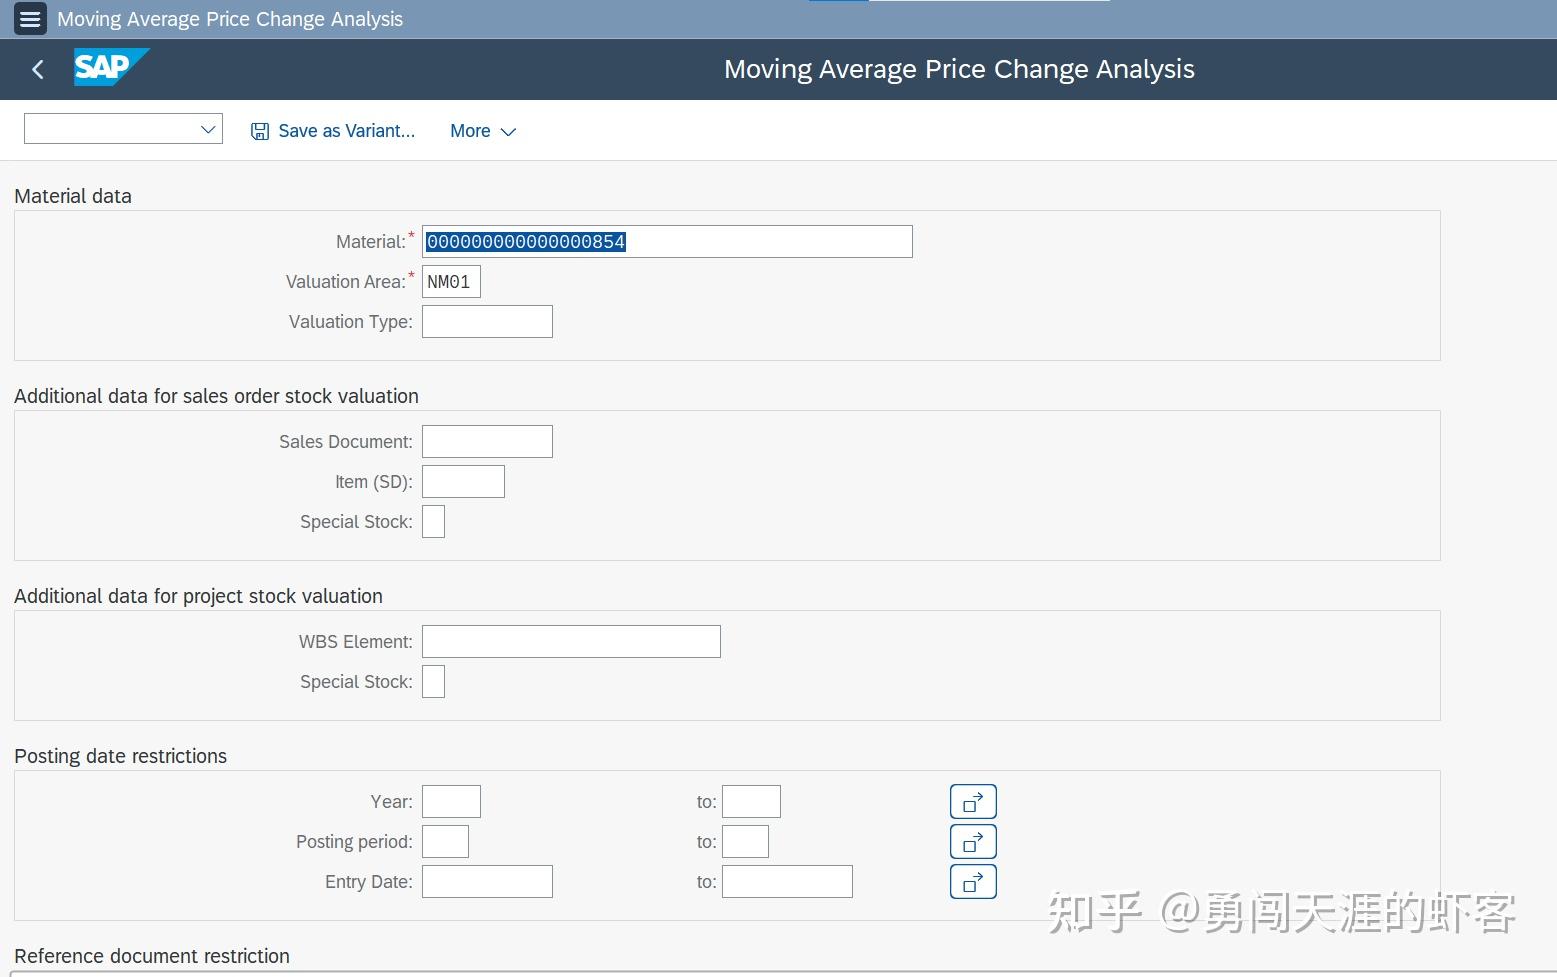This screenshot has width=1557, height=977.
Task: Select the Moving Average Price Change Analysis title
Action: pos(958,69)
